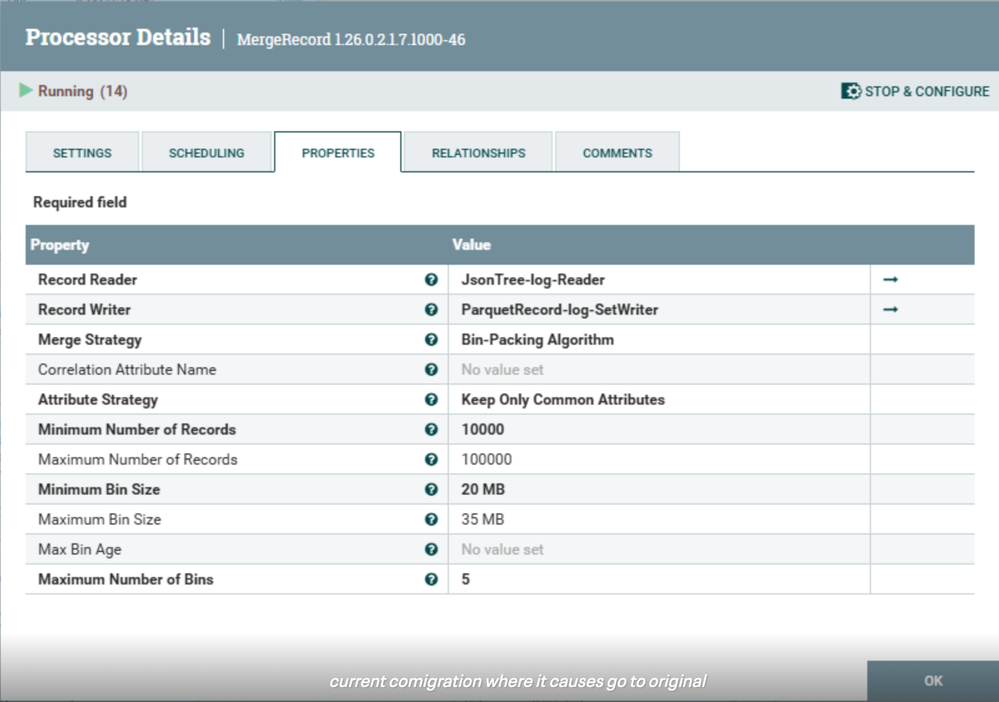Switch to the Comments tab
Image resolution: width=999 pixels, height=702 pixels.
click(617, 153)
